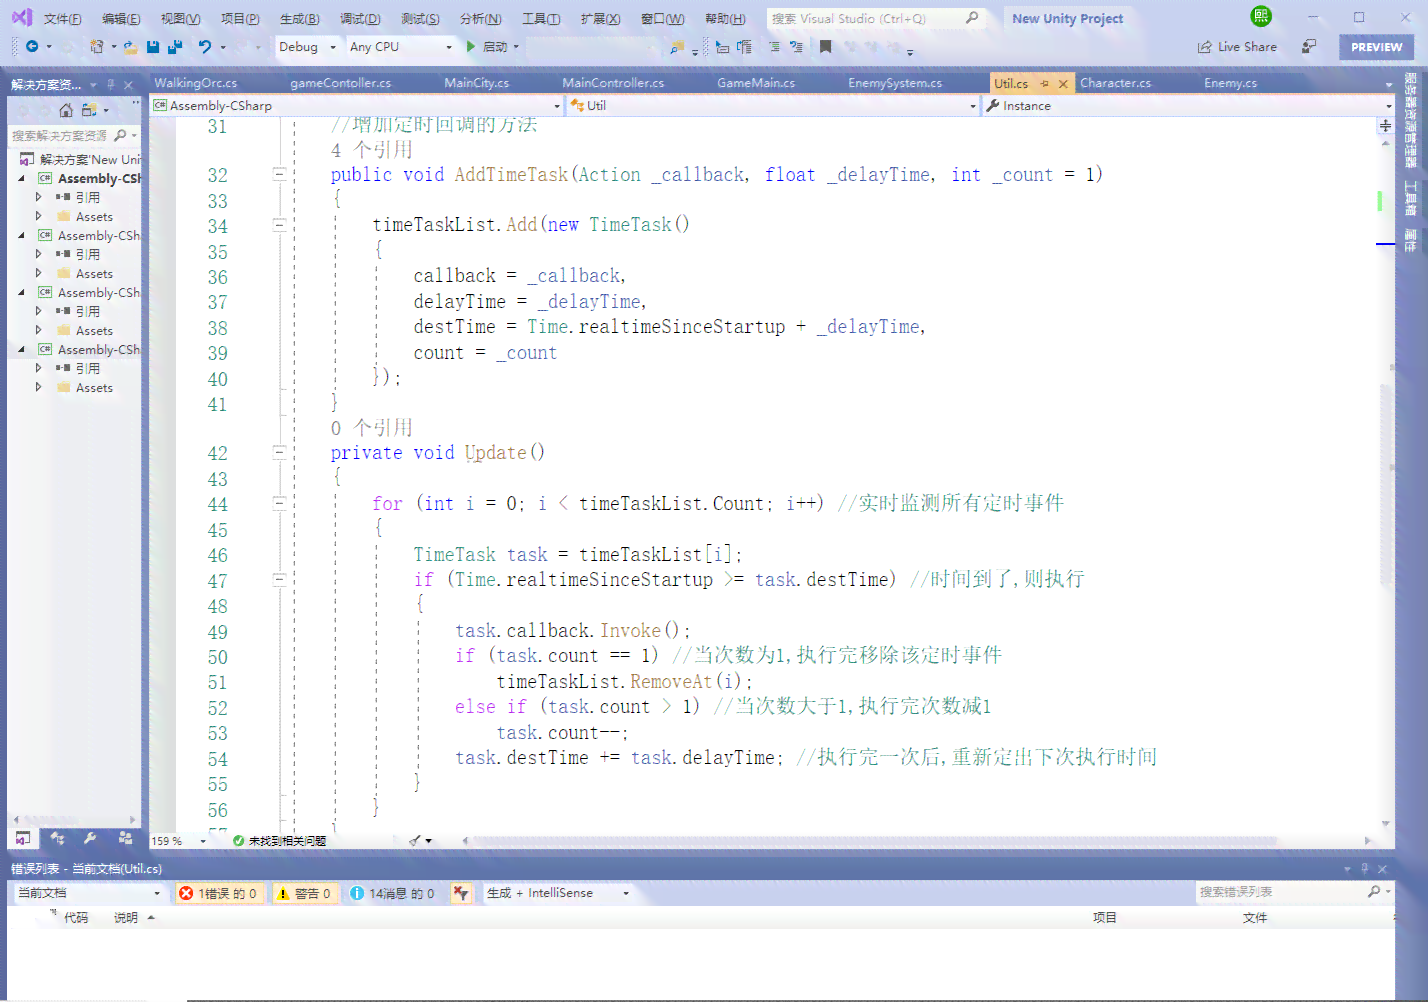Click the save all icon

click(175, 47)
